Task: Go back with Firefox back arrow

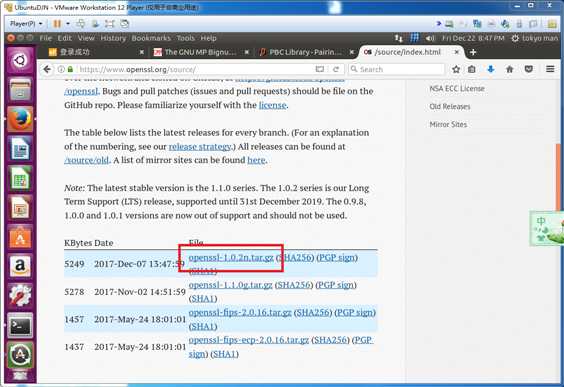Action: click(47, 69)
